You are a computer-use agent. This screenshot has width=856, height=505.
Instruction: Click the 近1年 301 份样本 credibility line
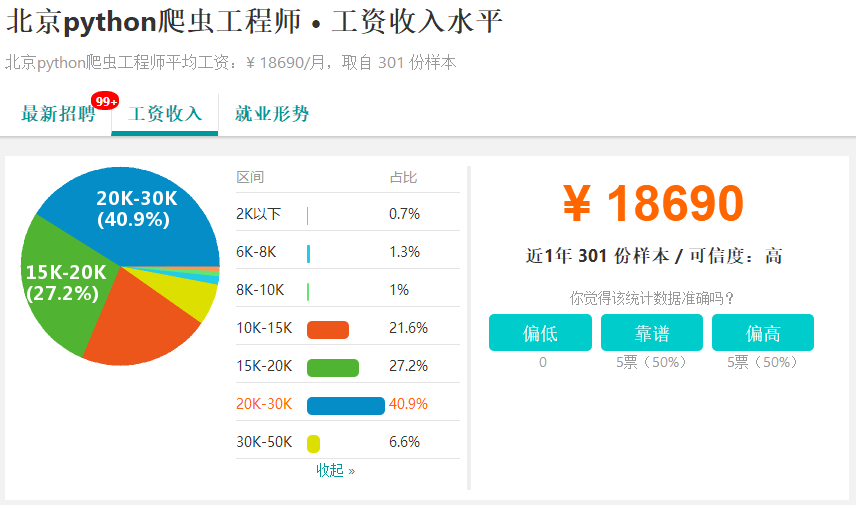coord(653,256)
